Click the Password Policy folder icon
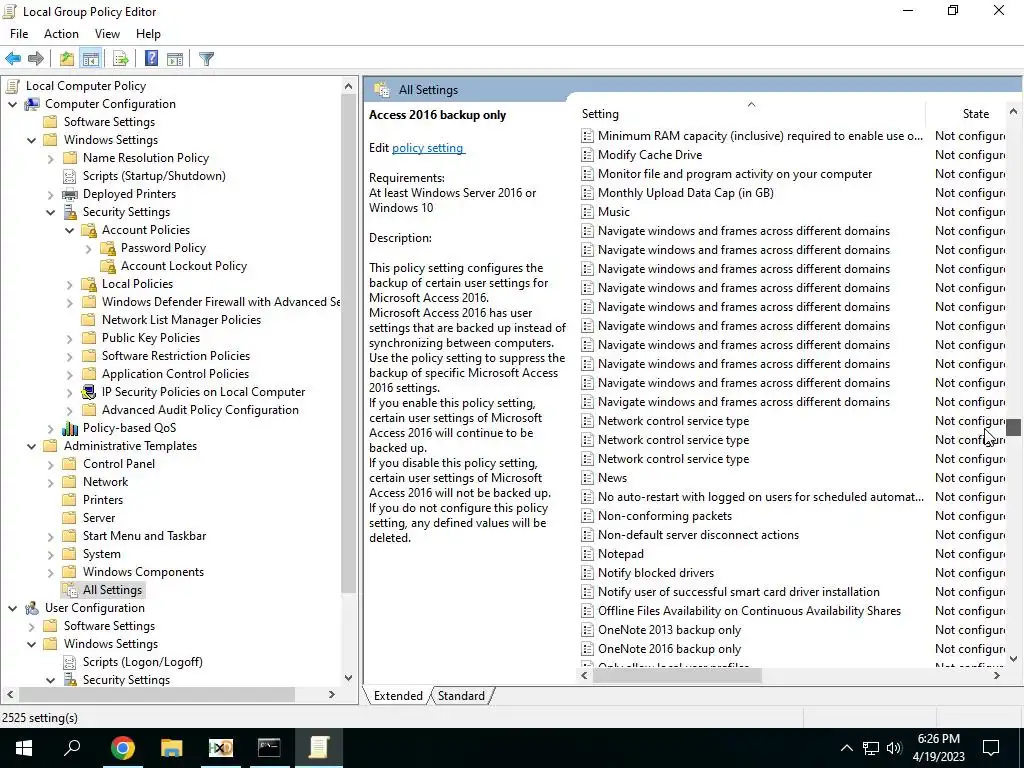Viewport: 1024px width, 768px height. [x=108, y=248]
